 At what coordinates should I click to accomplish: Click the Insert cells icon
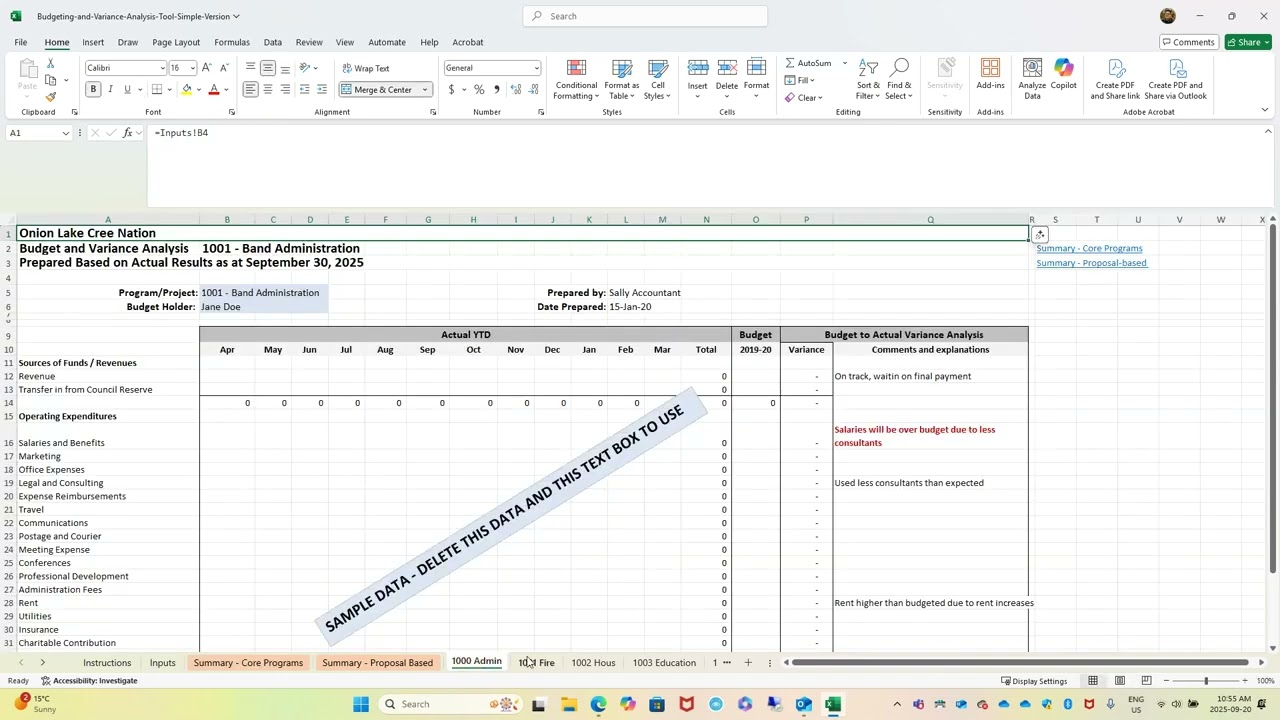pyautogui.click(x=698, y=68)
